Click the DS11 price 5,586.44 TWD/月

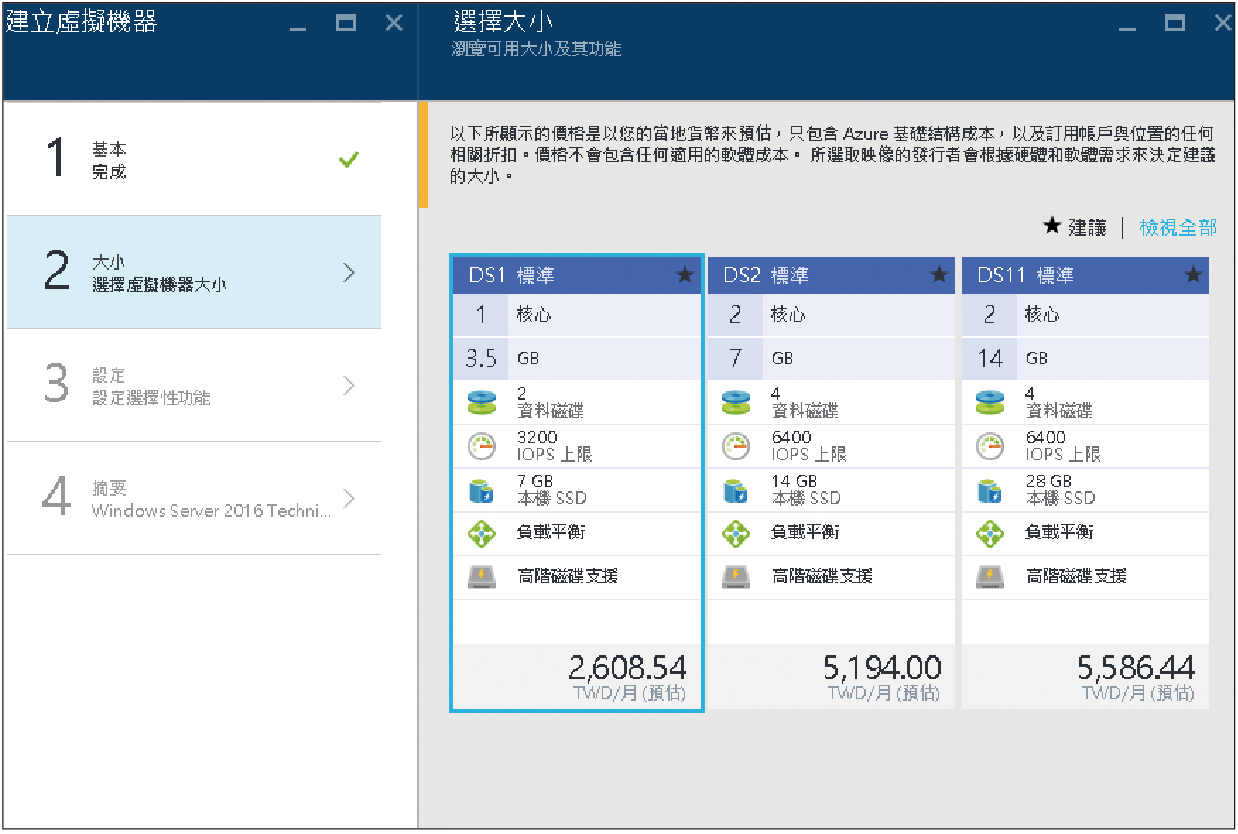point(1136,677)
